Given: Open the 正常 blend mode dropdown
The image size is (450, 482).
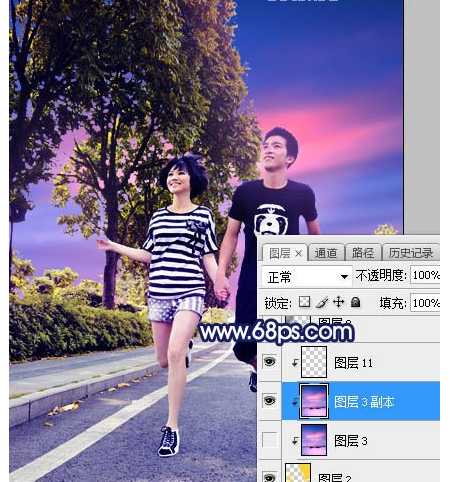Looking at the screenshot, I should 306,277.
